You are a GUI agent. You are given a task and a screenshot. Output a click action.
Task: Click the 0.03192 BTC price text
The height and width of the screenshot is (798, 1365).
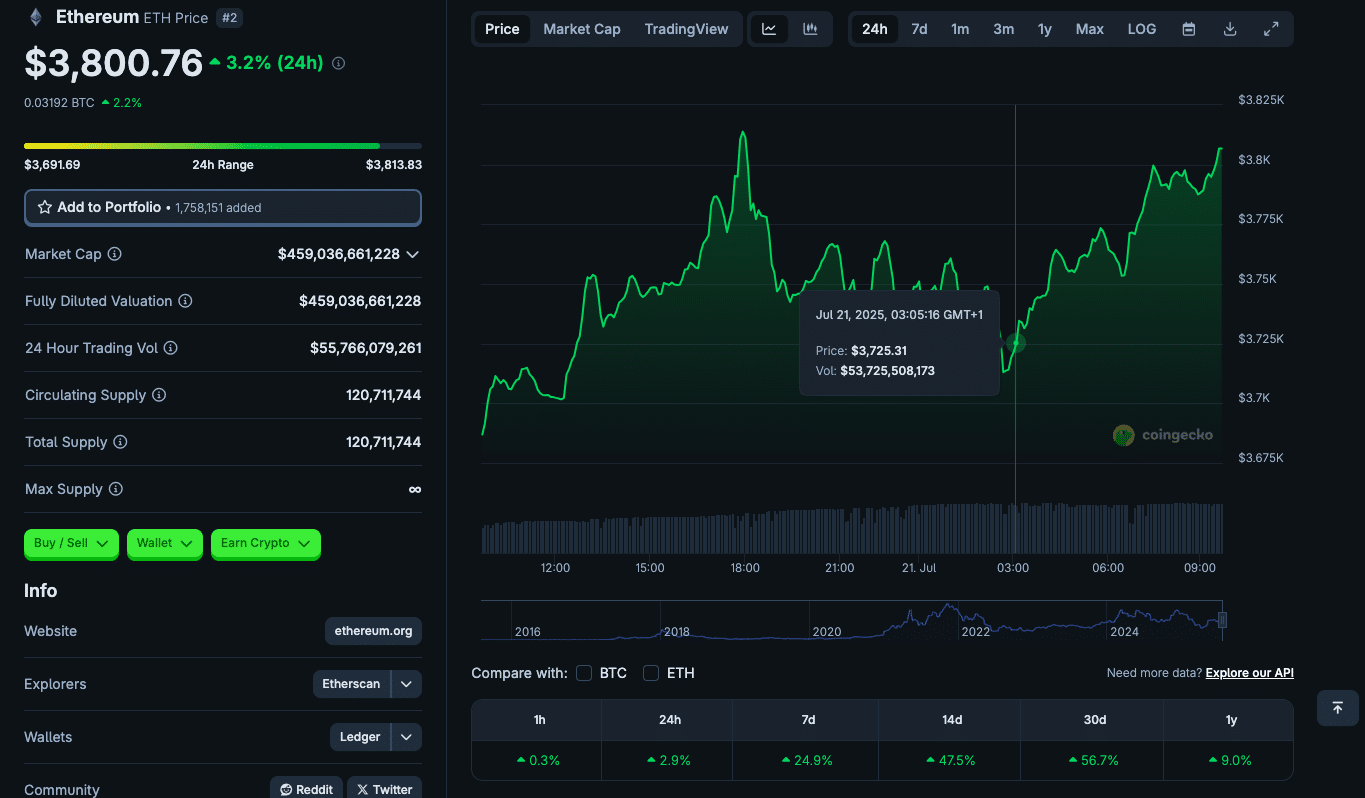pyautogui.click(x=59, y=102)
